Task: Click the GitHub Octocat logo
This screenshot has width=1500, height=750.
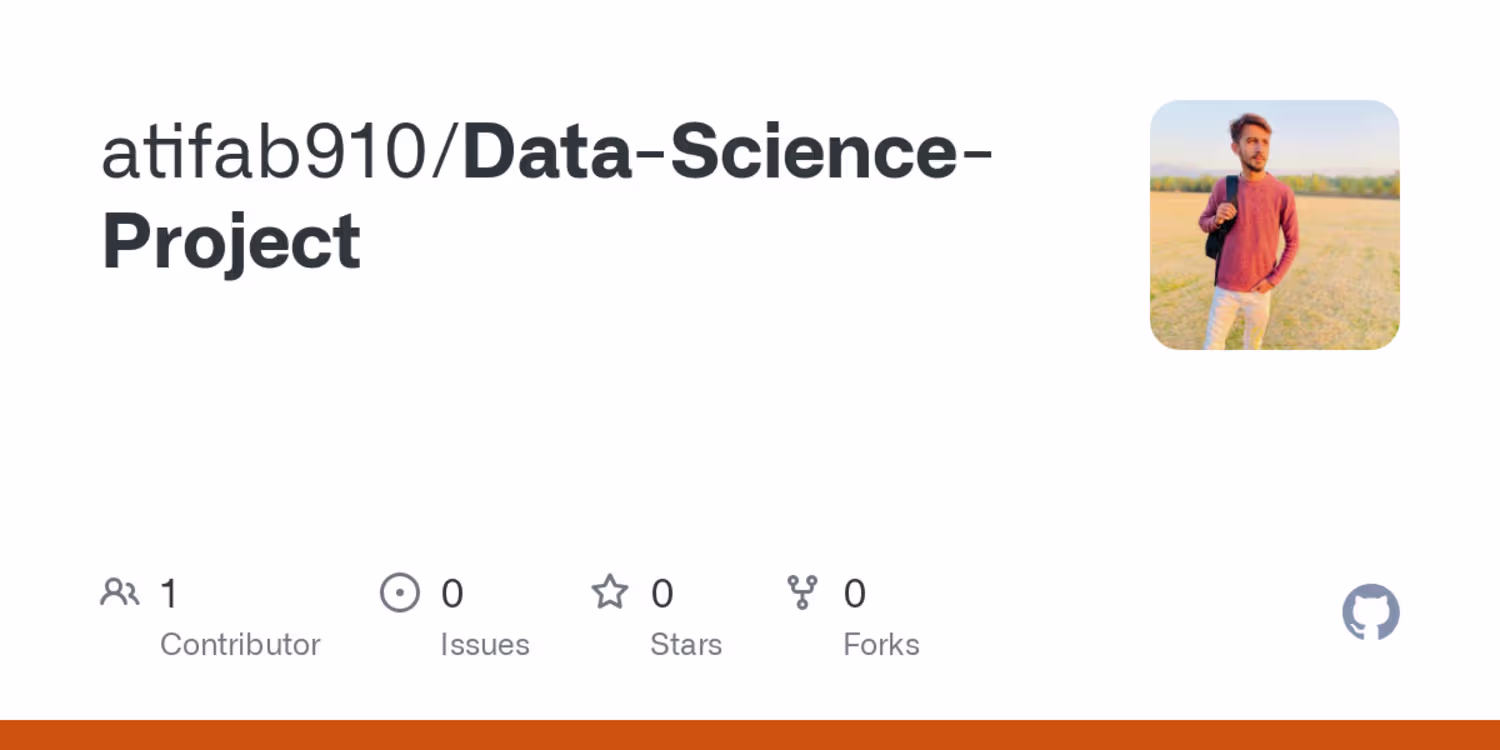Action: coord(1371,612)
